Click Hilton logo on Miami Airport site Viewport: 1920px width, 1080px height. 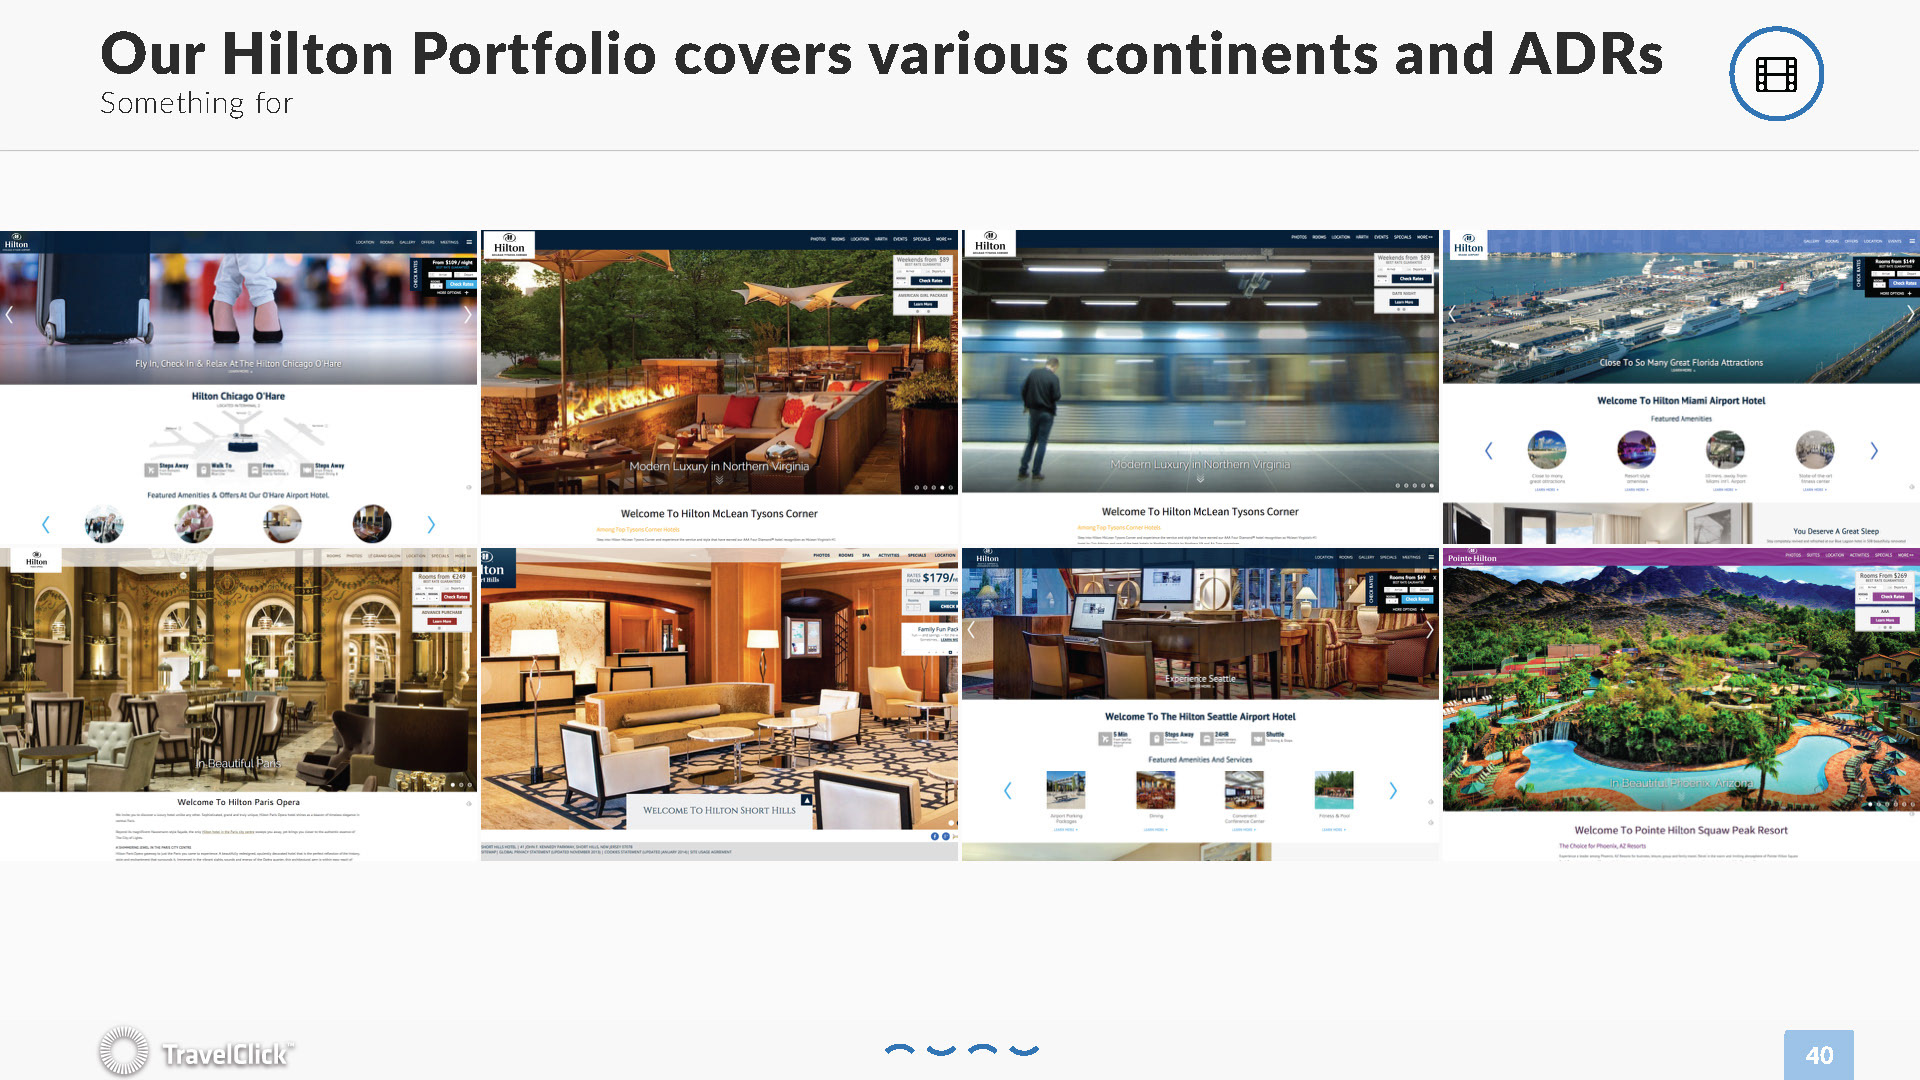(x=1468, y=246)
